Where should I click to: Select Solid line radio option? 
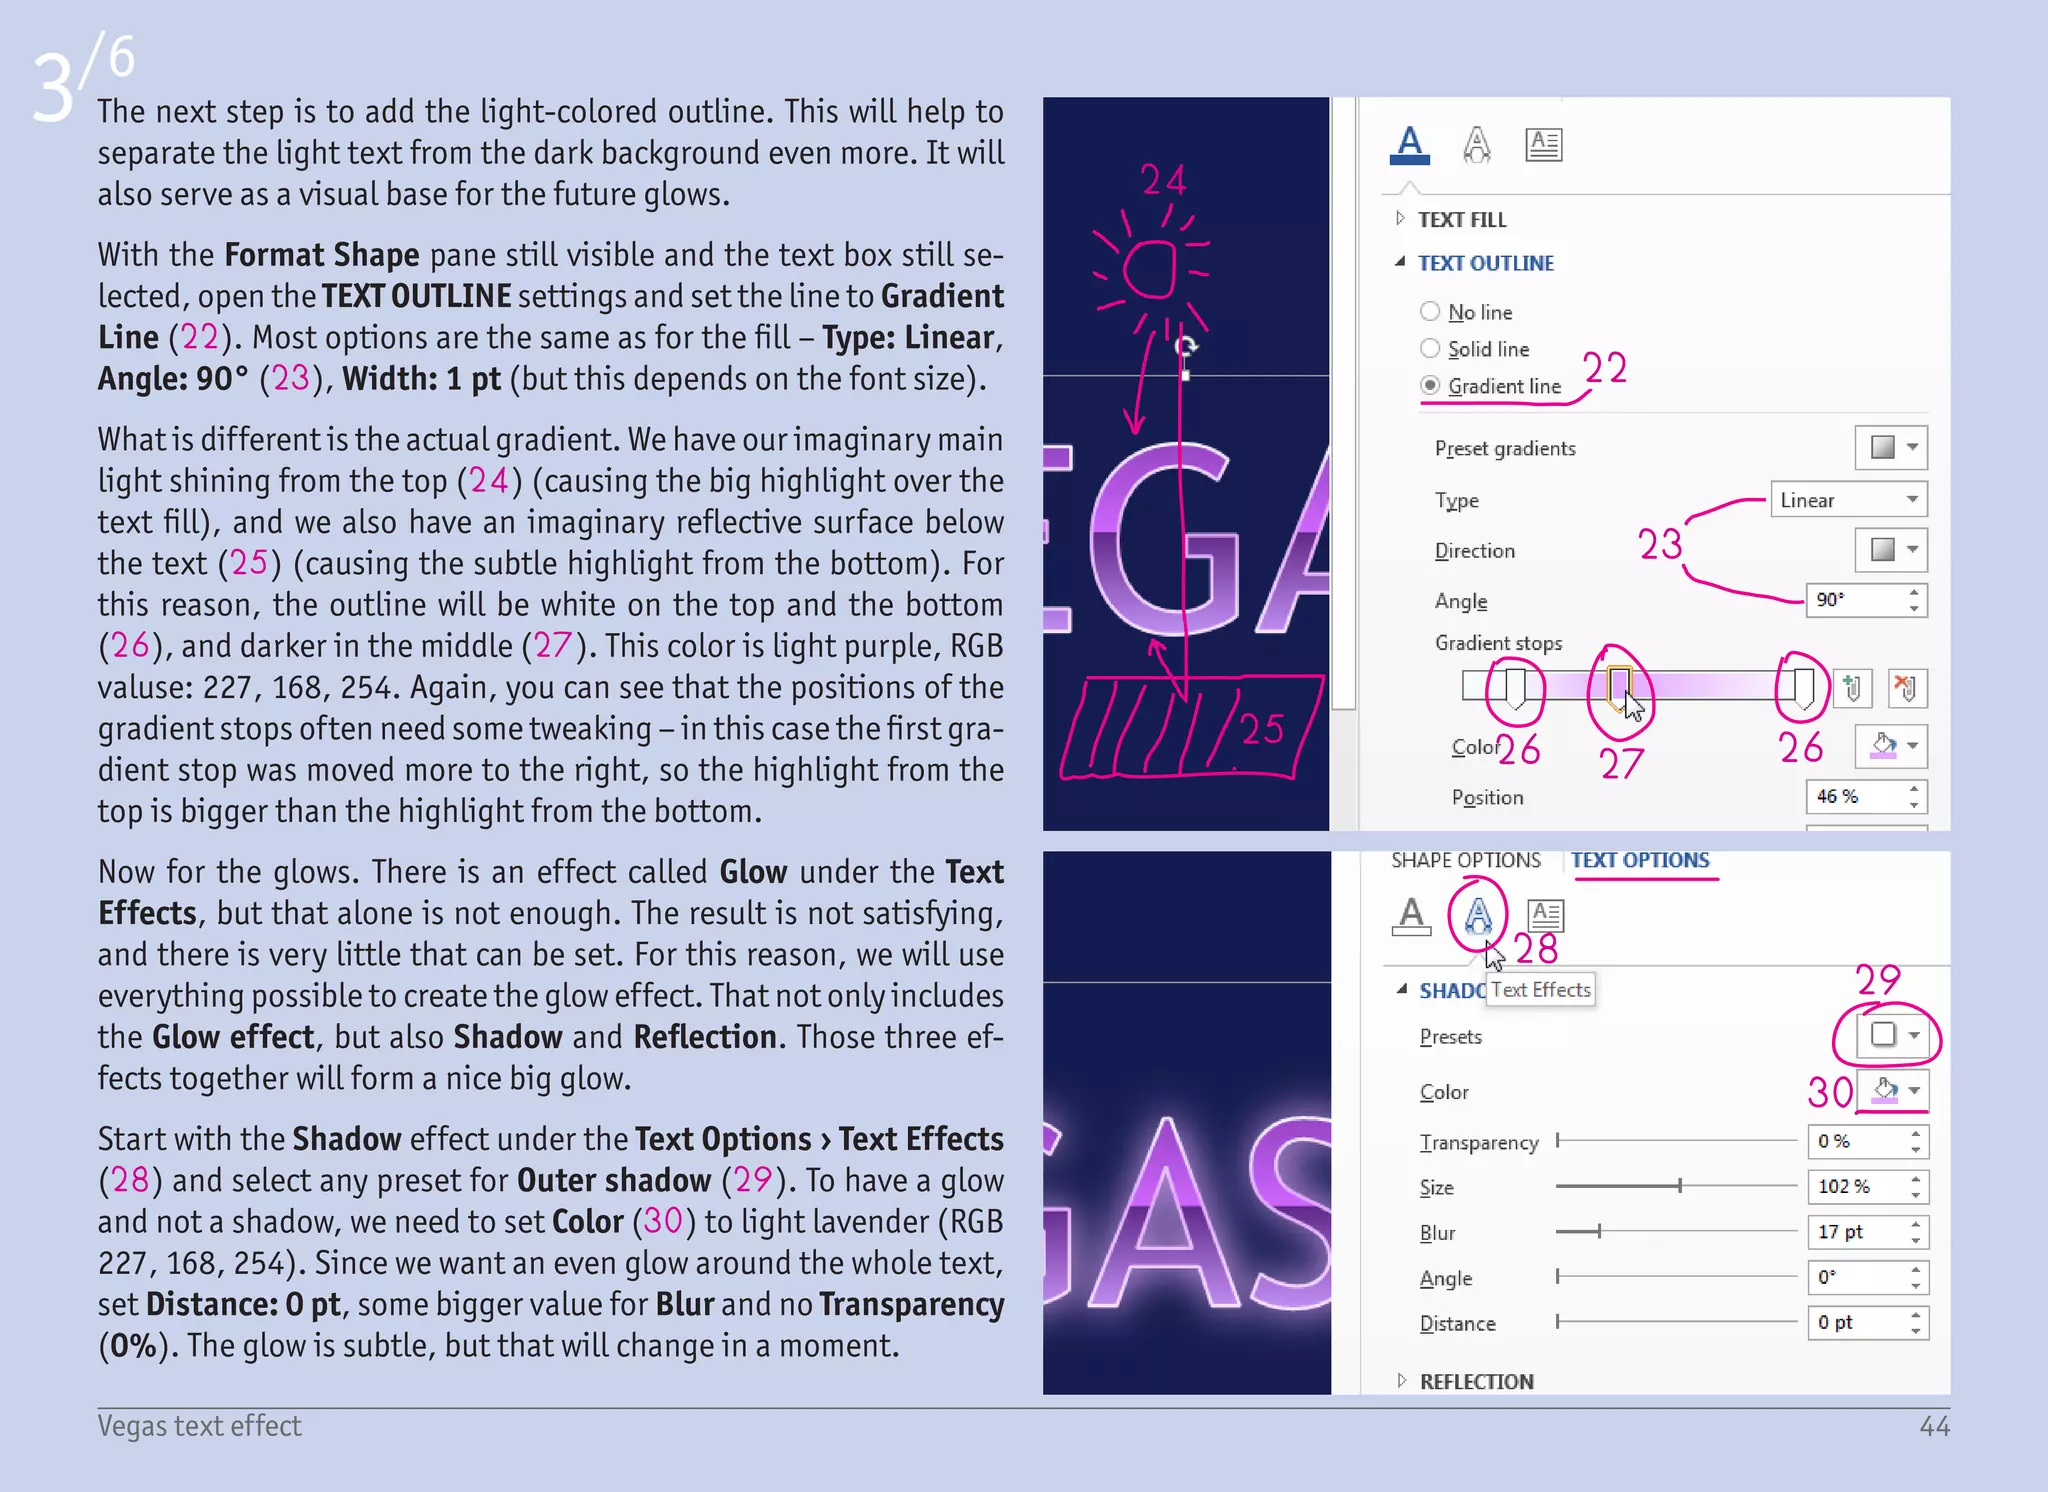pos(1475,349)
